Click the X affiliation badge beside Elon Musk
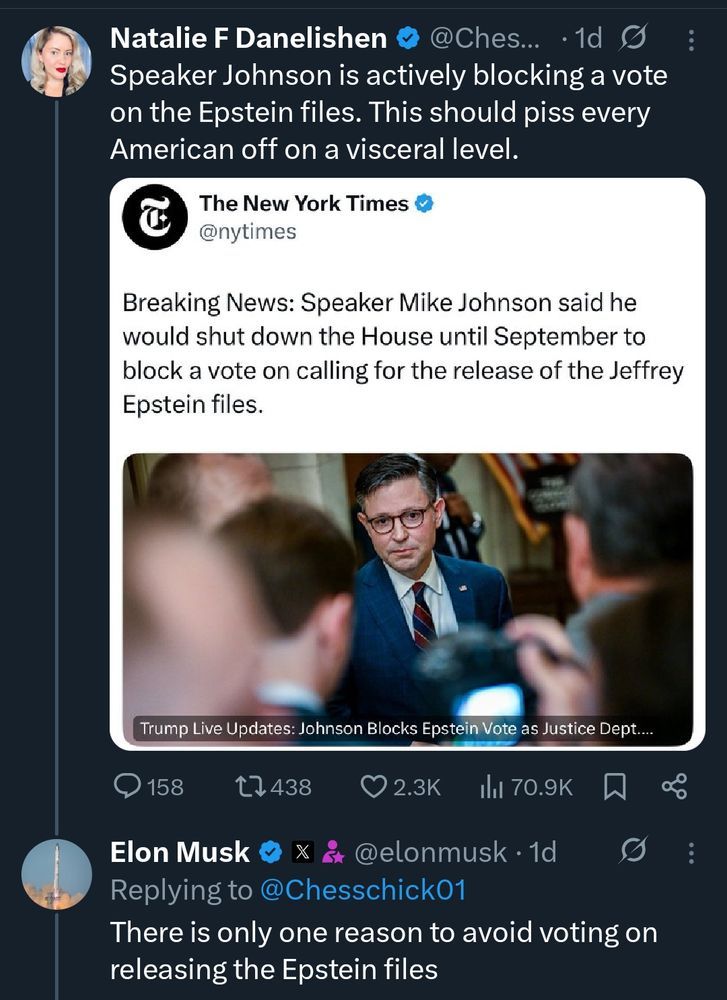Viewport: 727px width, 1000px height. pyautogui.click(x=302, y=853)
